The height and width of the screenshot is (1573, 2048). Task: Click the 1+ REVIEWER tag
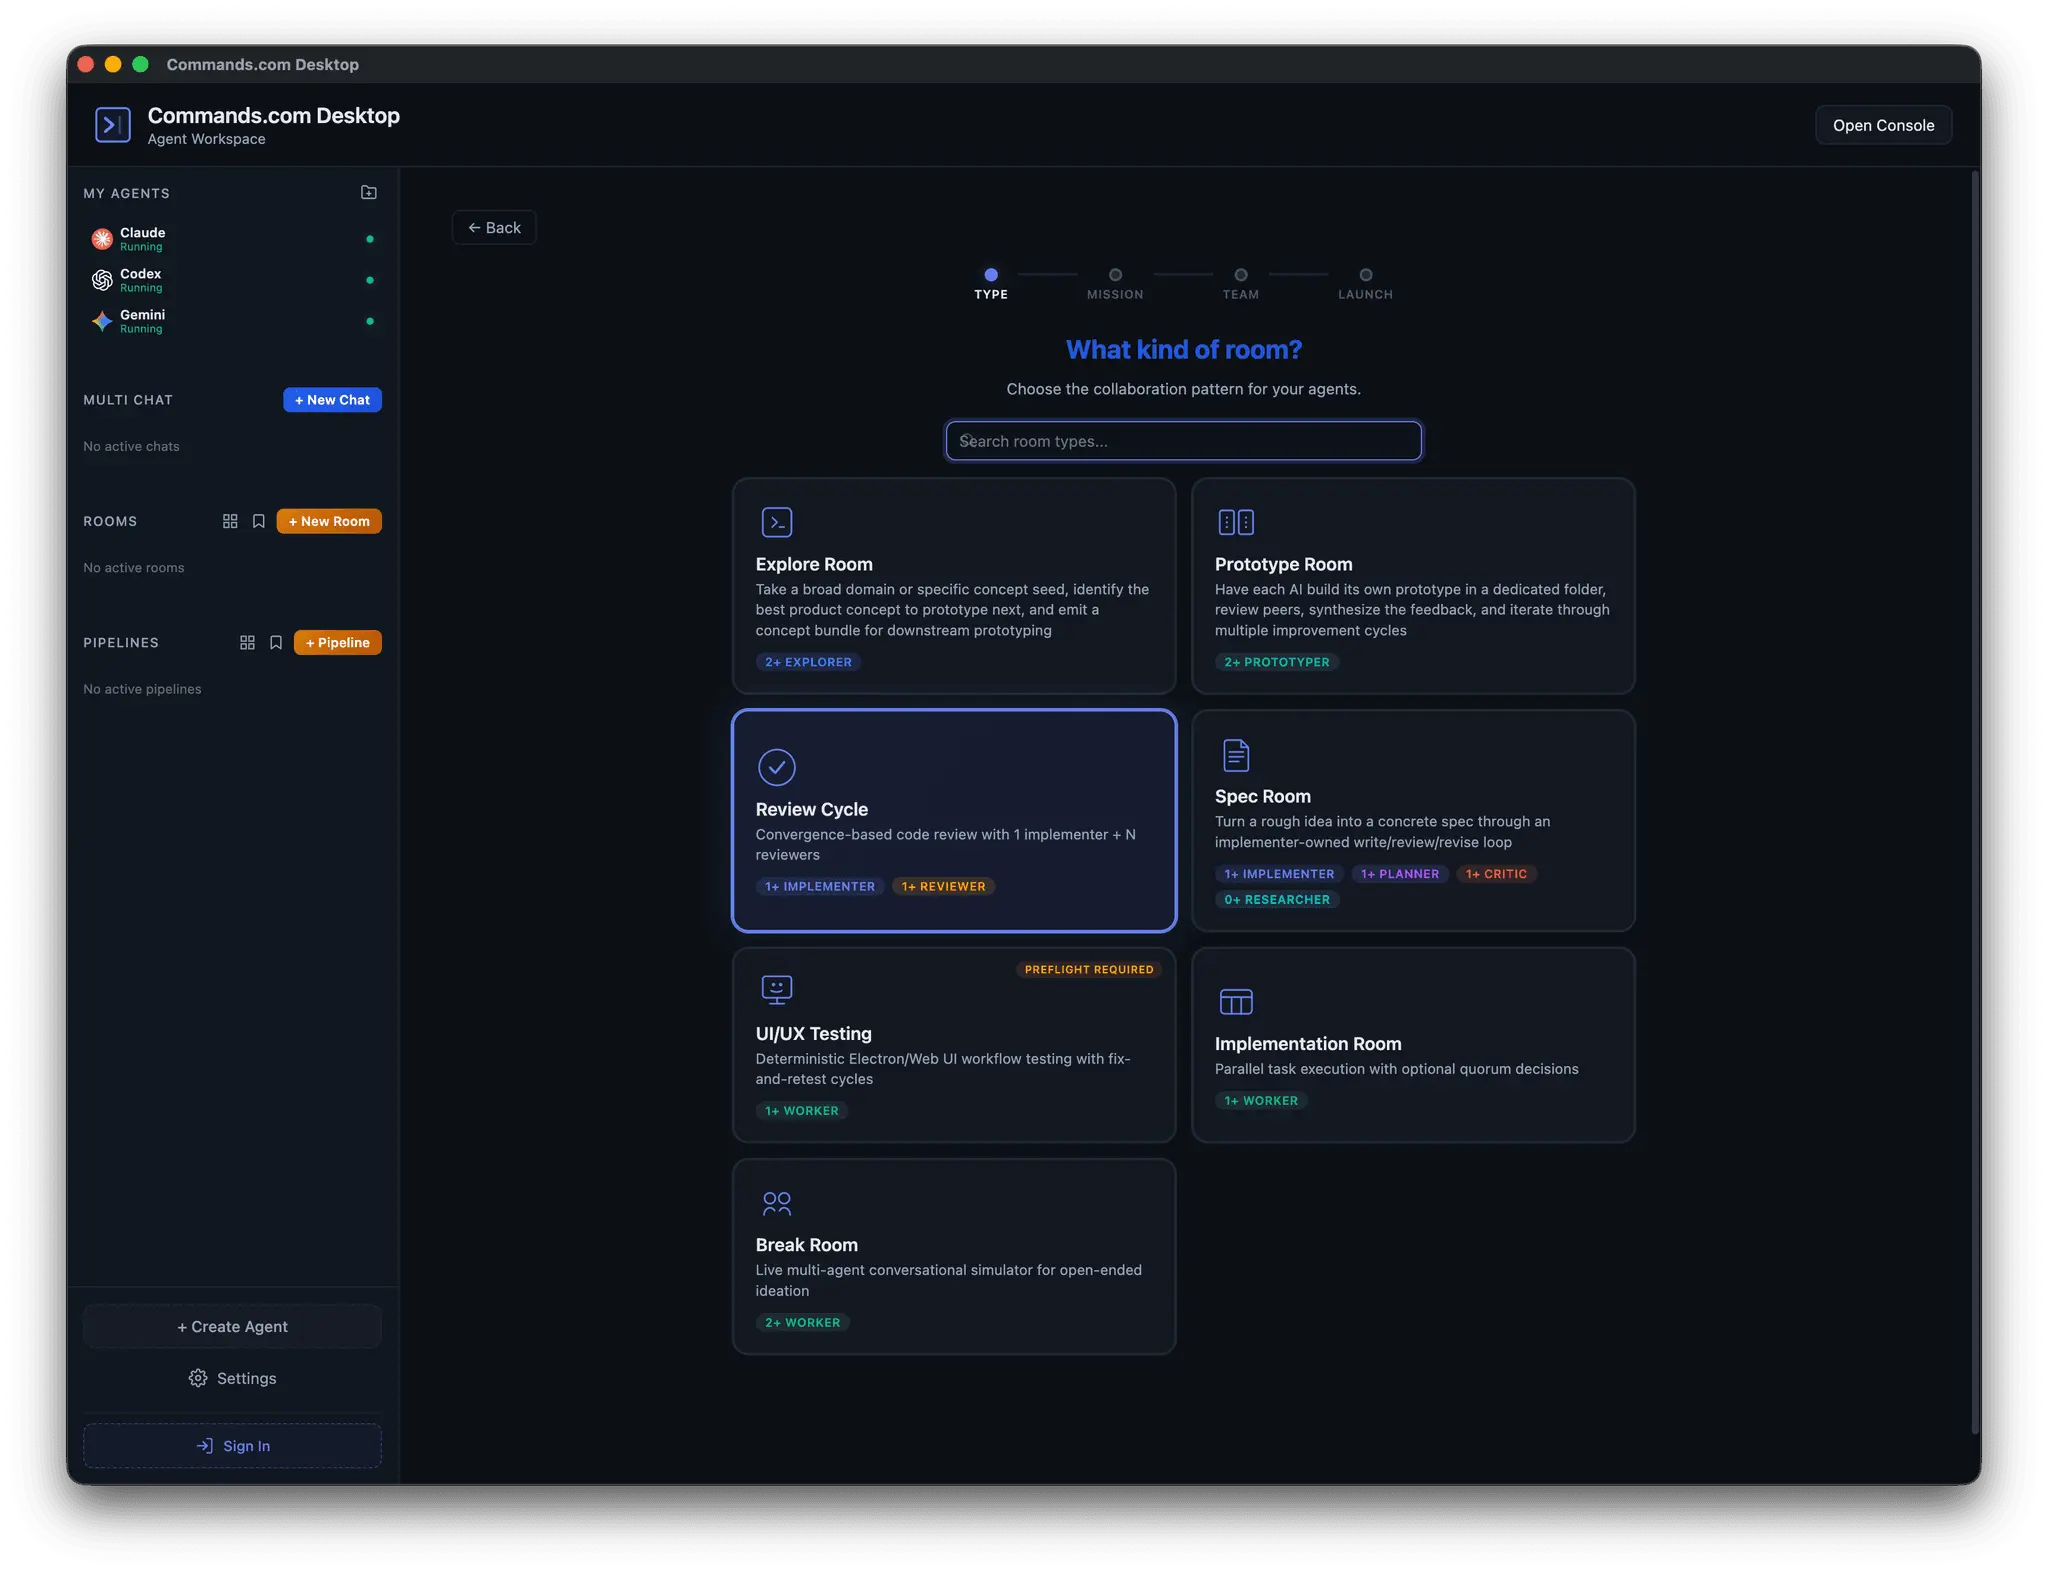[943, 886]
